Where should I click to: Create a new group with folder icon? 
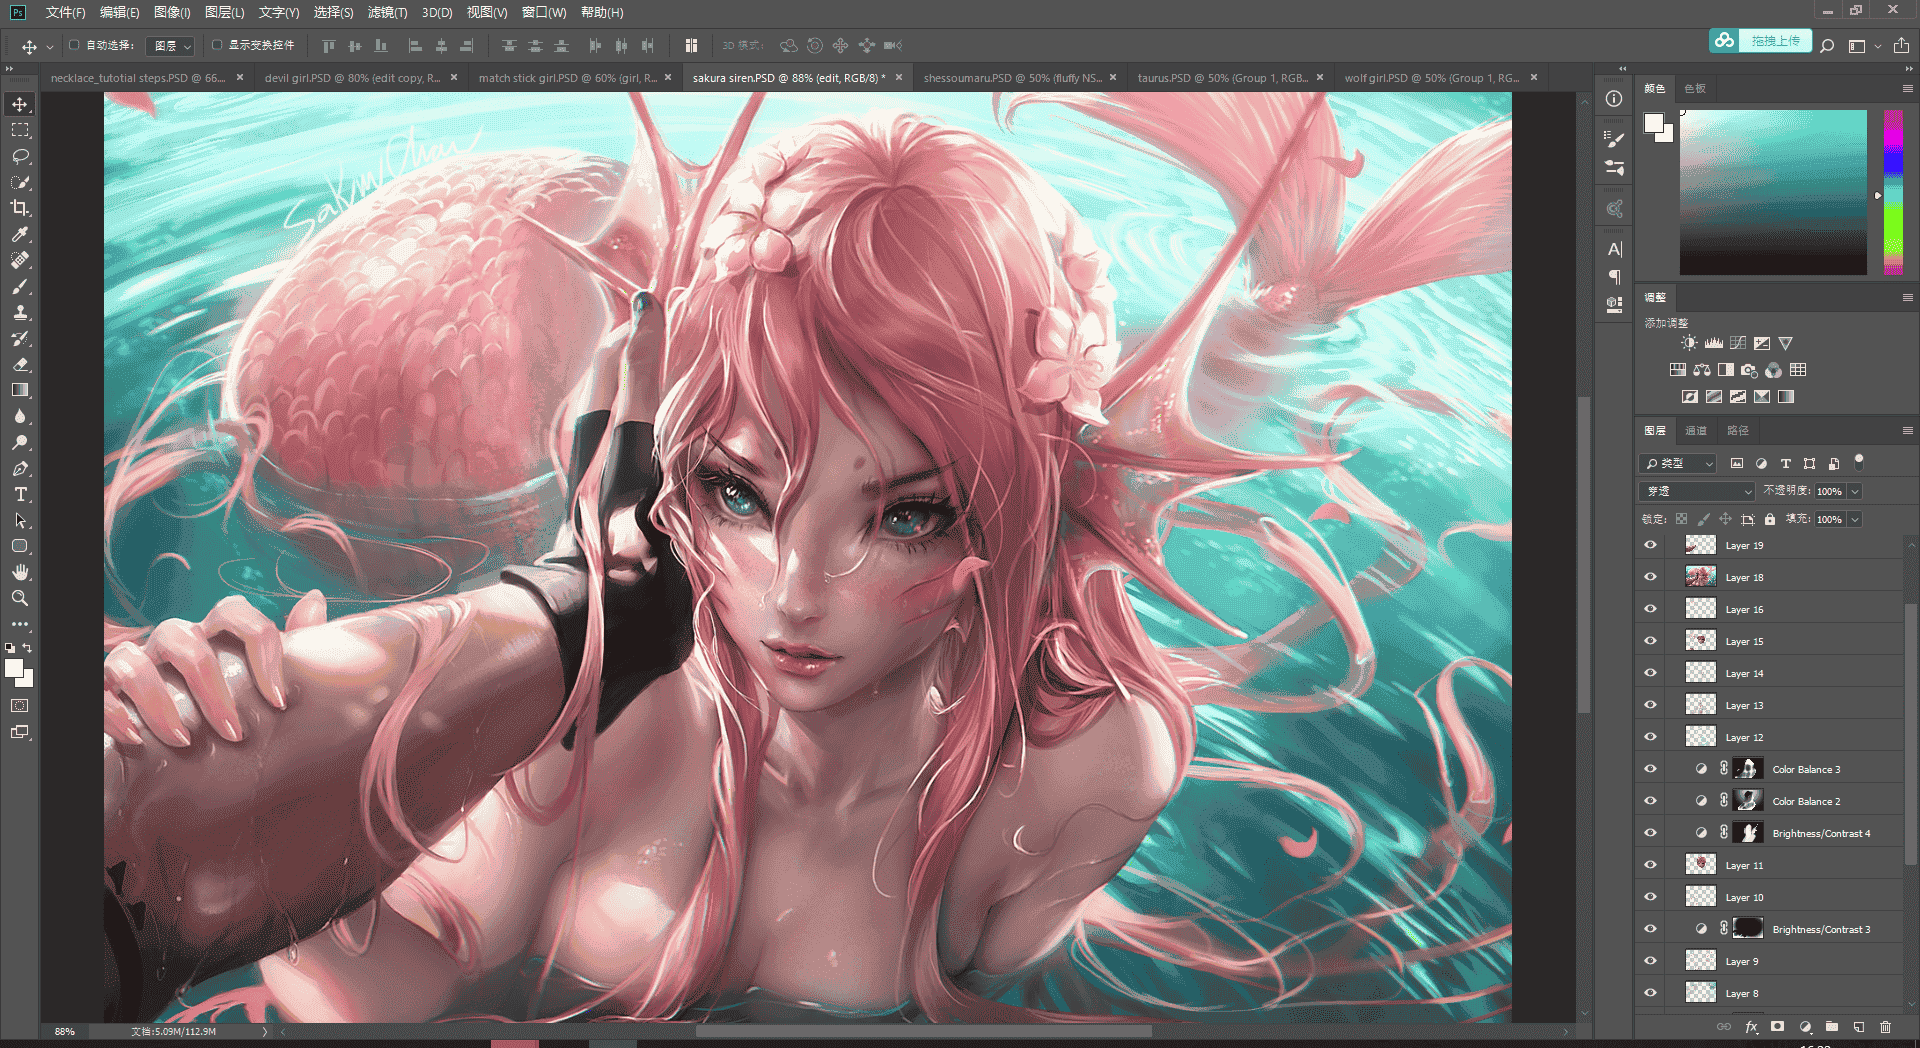[1832, 1027]
